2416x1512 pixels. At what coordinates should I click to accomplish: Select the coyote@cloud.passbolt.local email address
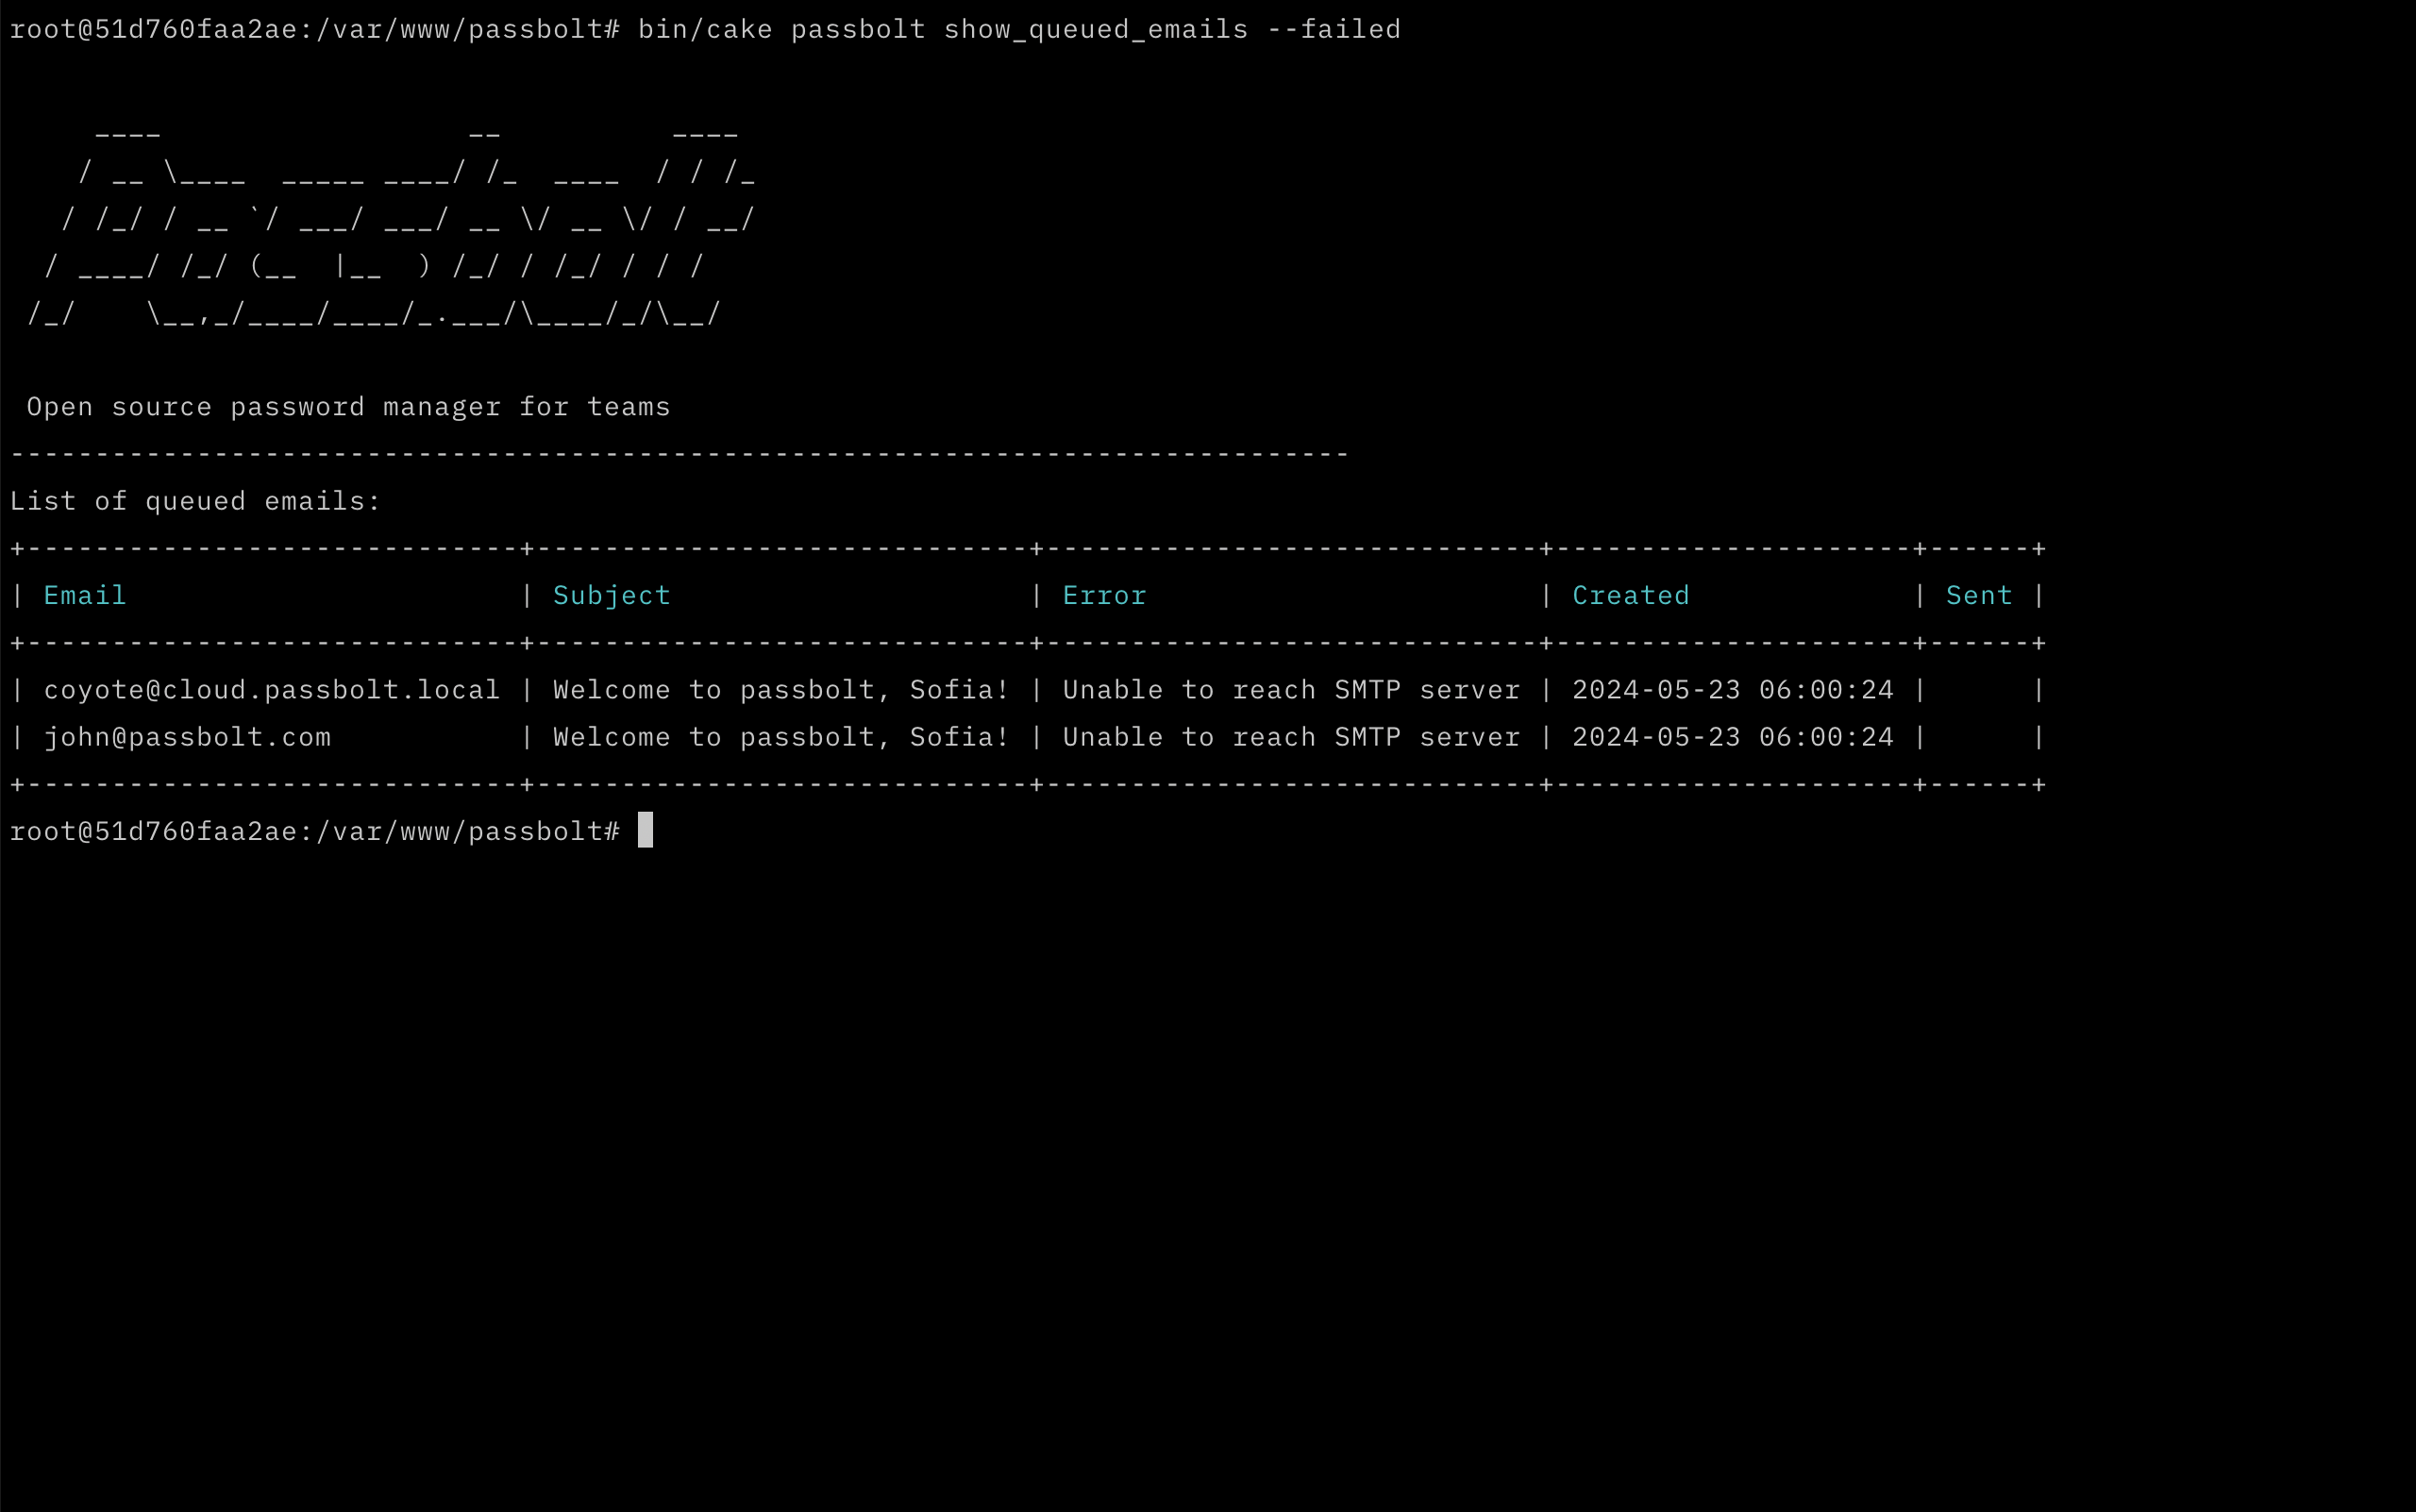click(271, 689)
